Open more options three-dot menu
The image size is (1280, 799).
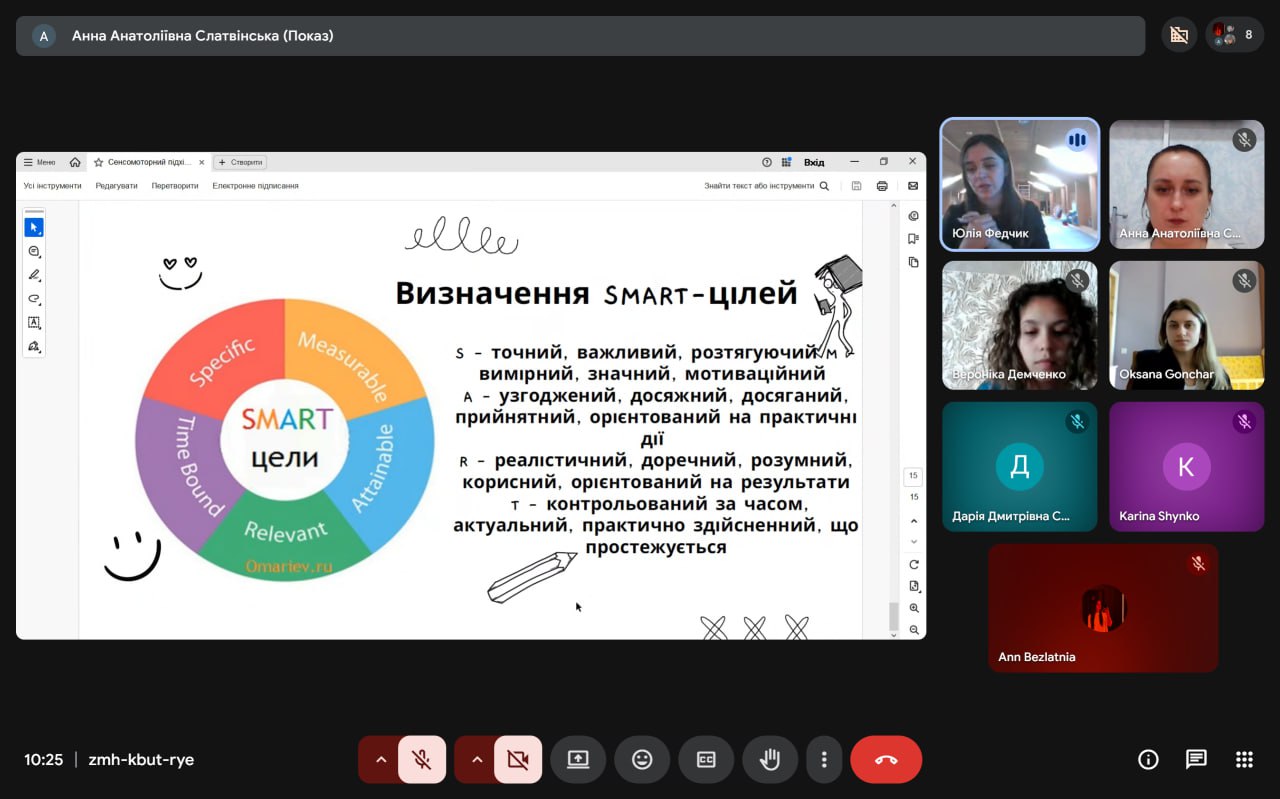pos(824,760)
